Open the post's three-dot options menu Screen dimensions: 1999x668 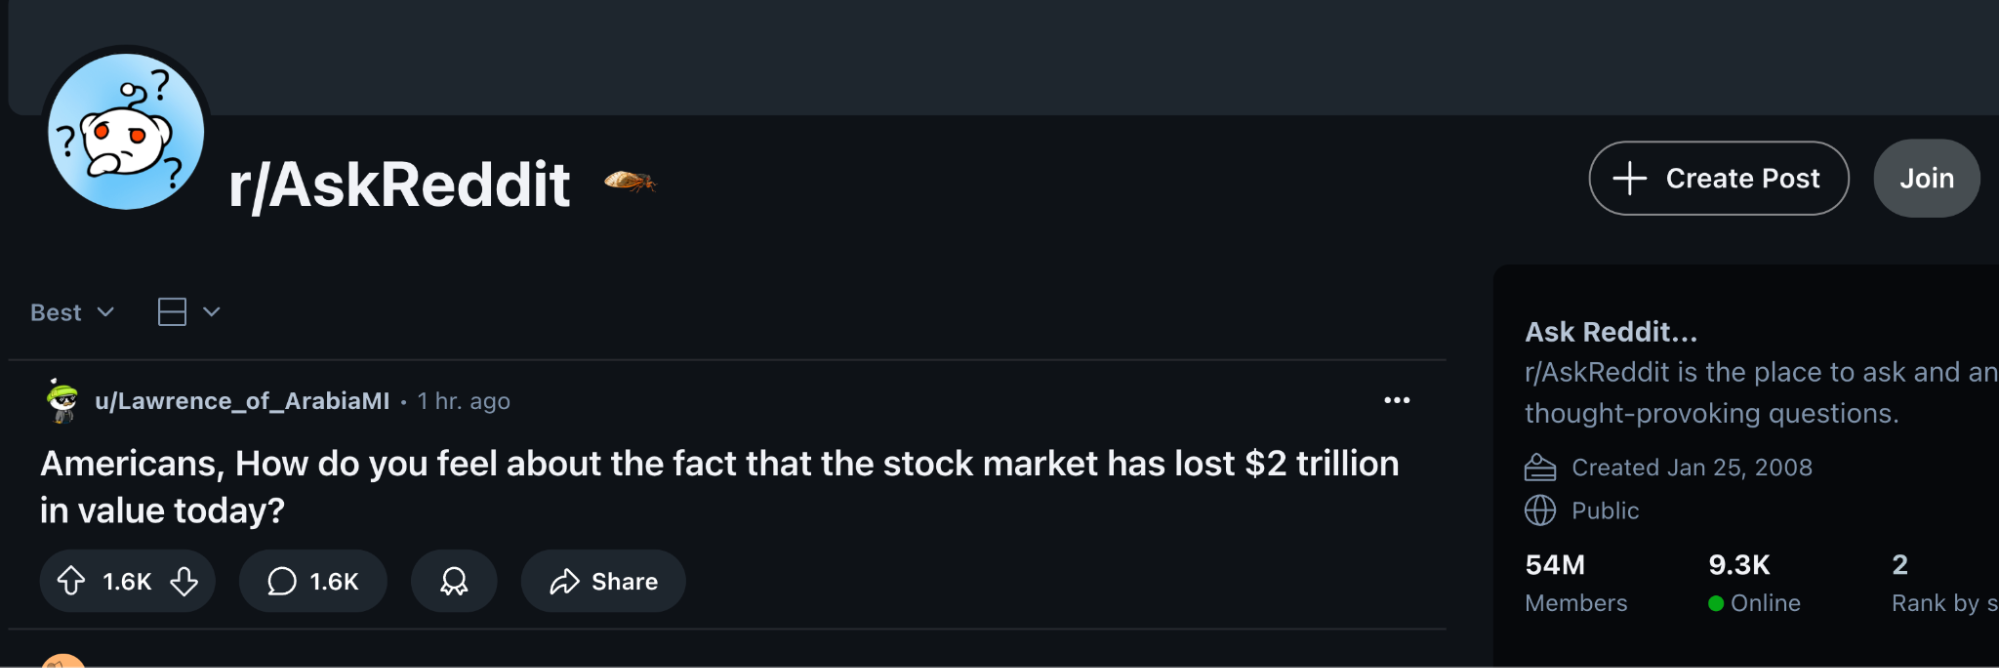(x=1396, y=400)
